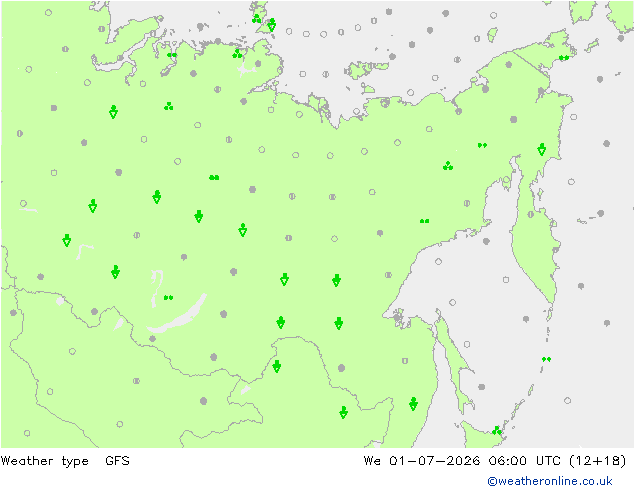The width and height of the screenshot is (634, 490).
Task: Select the 'Weather type GFS' caption
Action: point(65,461)
